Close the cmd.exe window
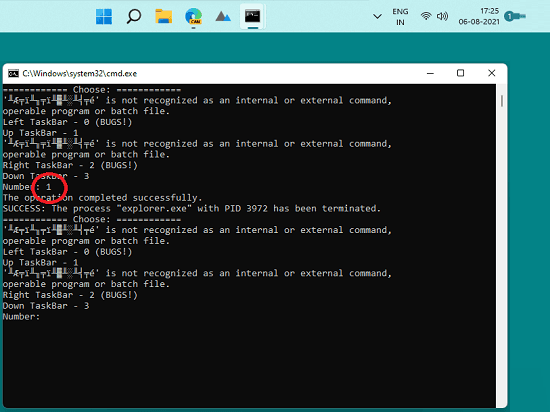 (x=491, y=73)
